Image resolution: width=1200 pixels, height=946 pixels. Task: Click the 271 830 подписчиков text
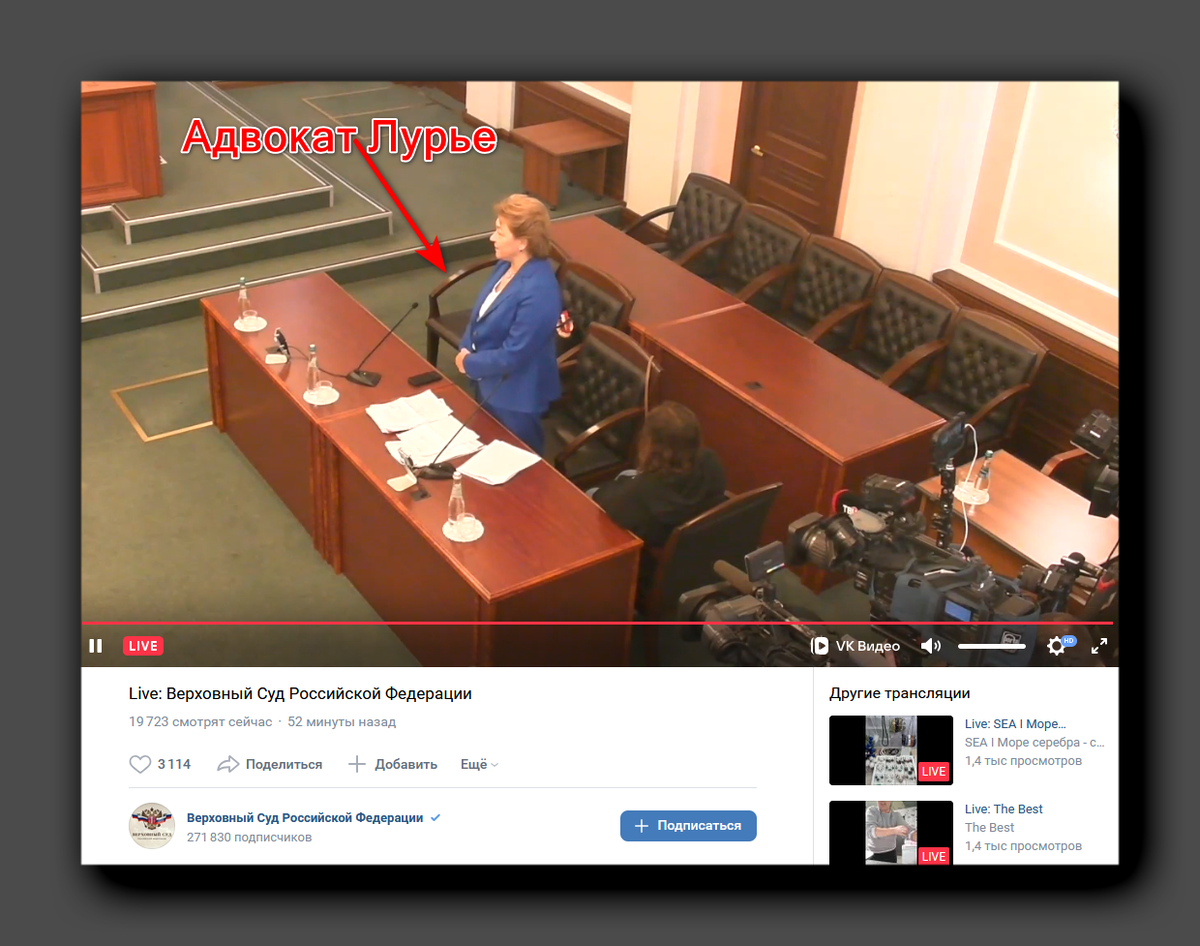tap(249, 837)
